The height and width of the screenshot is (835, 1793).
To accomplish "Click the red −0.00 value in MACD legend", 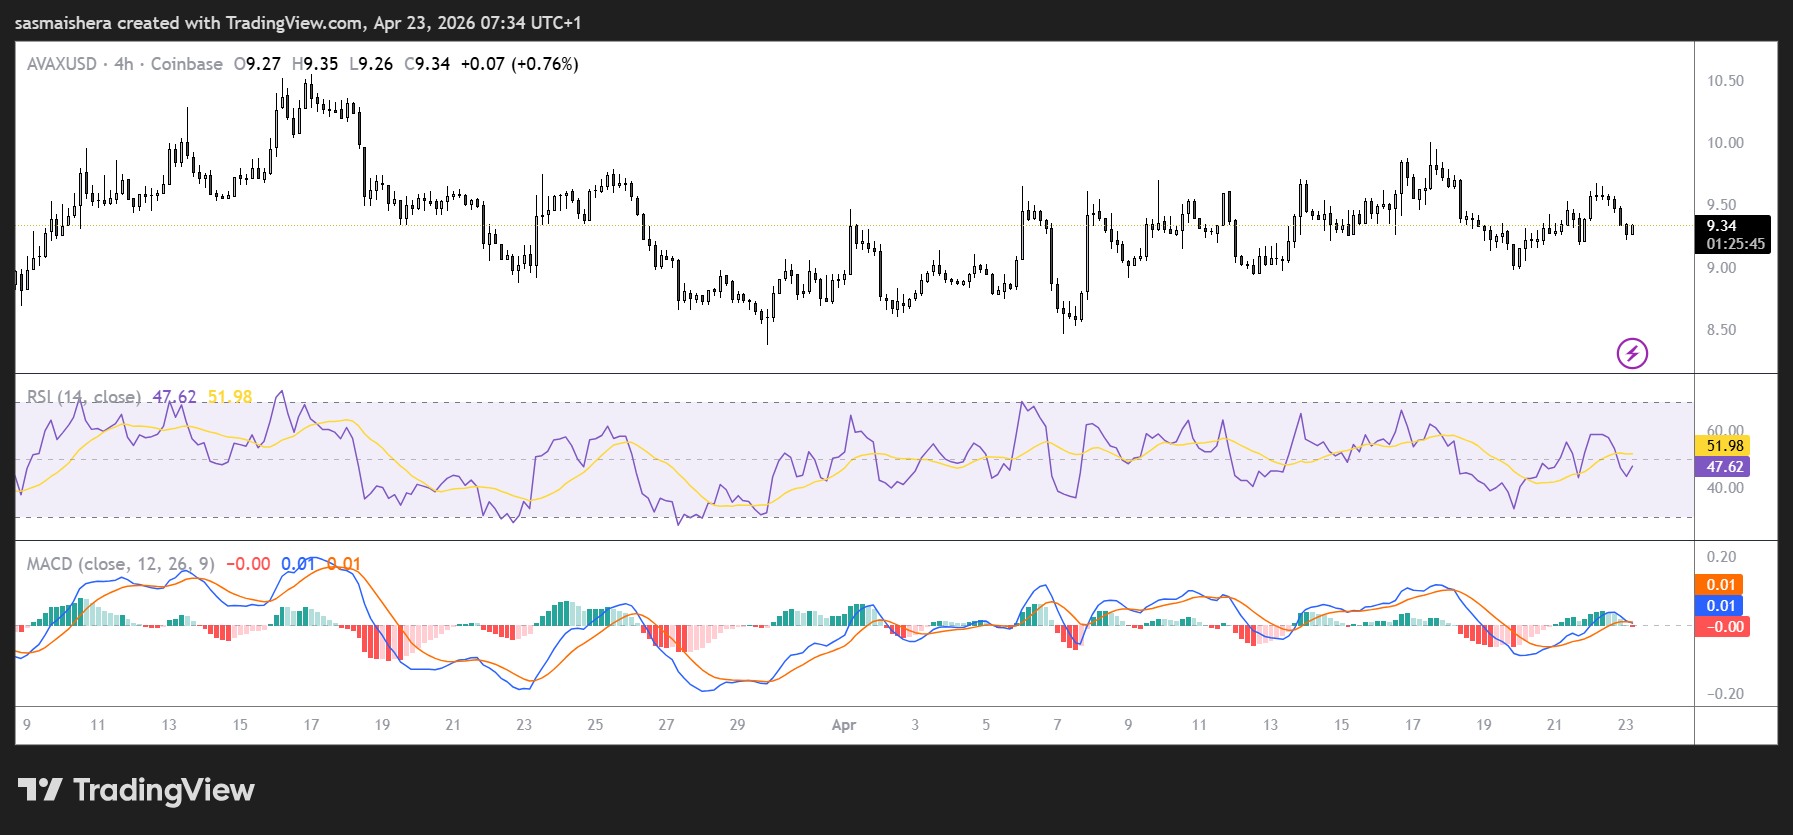I will [248, 564].
